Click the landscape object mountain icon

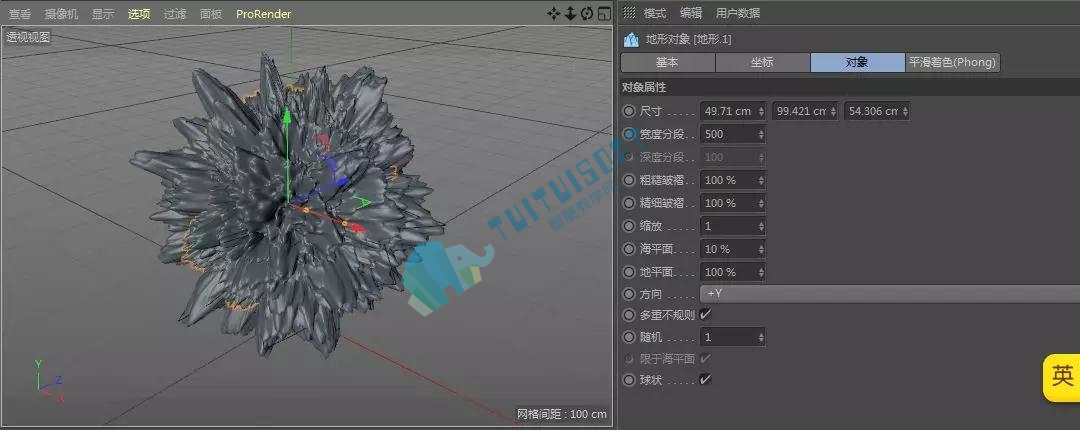tap(631, 40)
